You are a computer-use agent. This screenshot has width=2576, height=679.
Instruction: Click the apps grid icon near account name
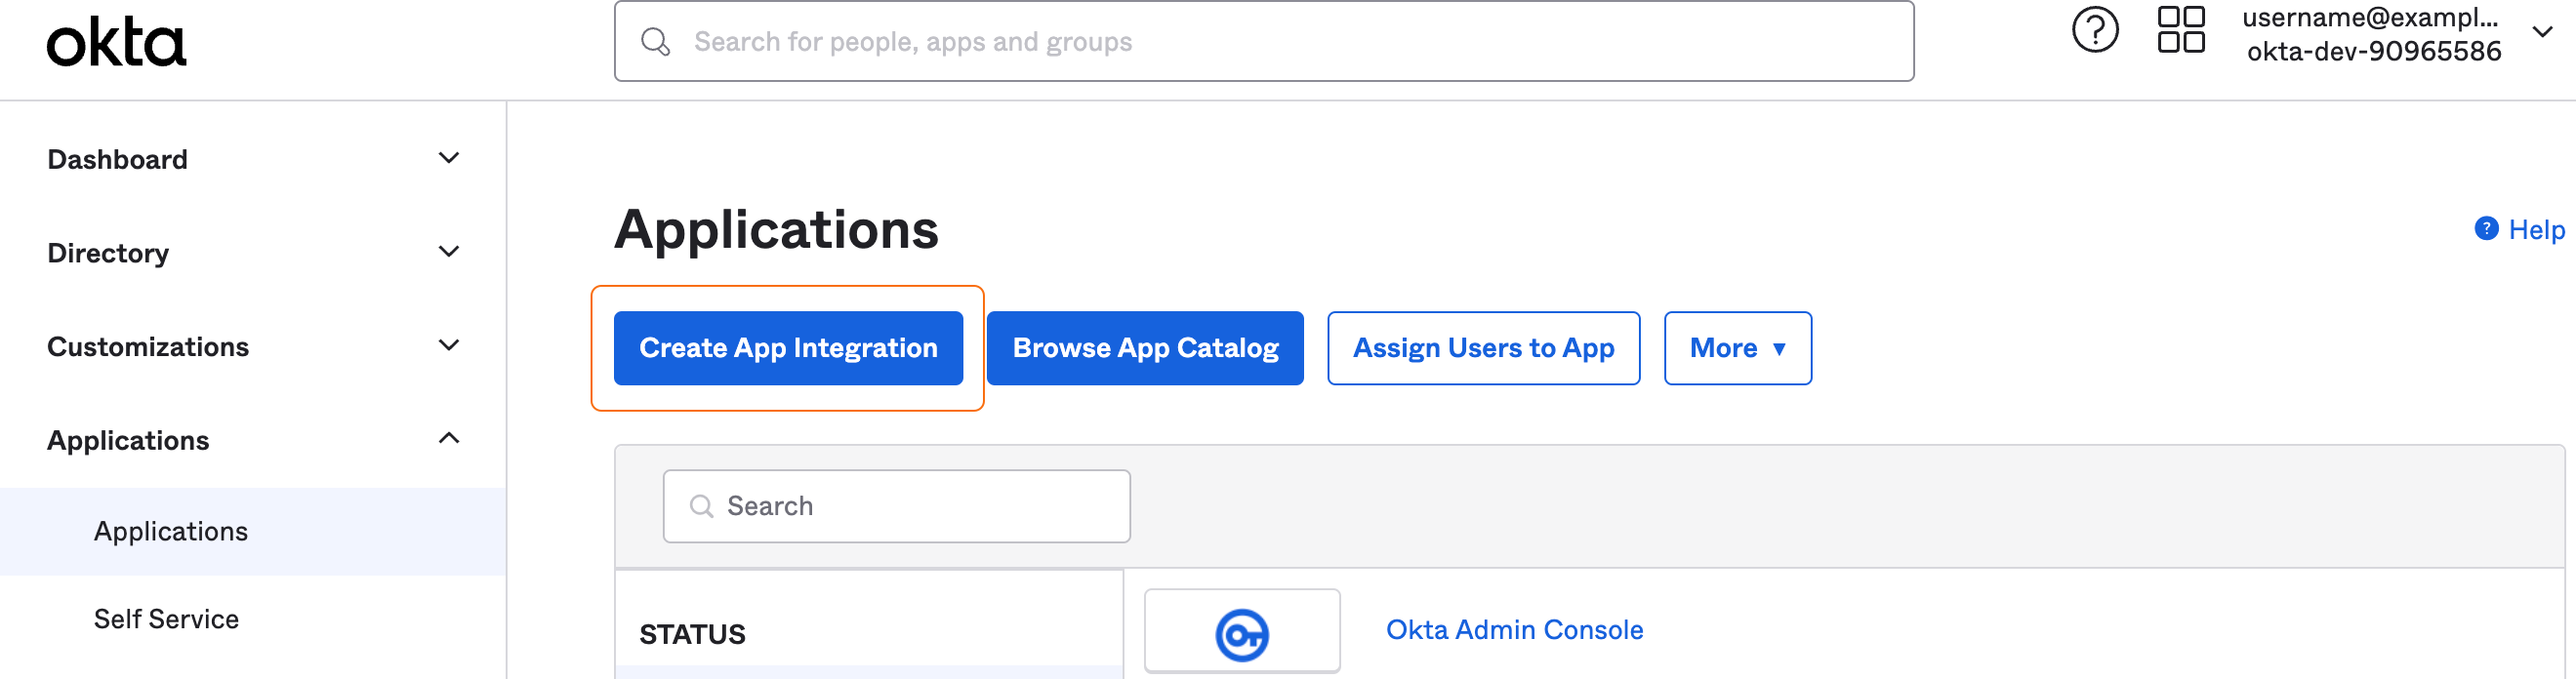[x=2181, y=30]
